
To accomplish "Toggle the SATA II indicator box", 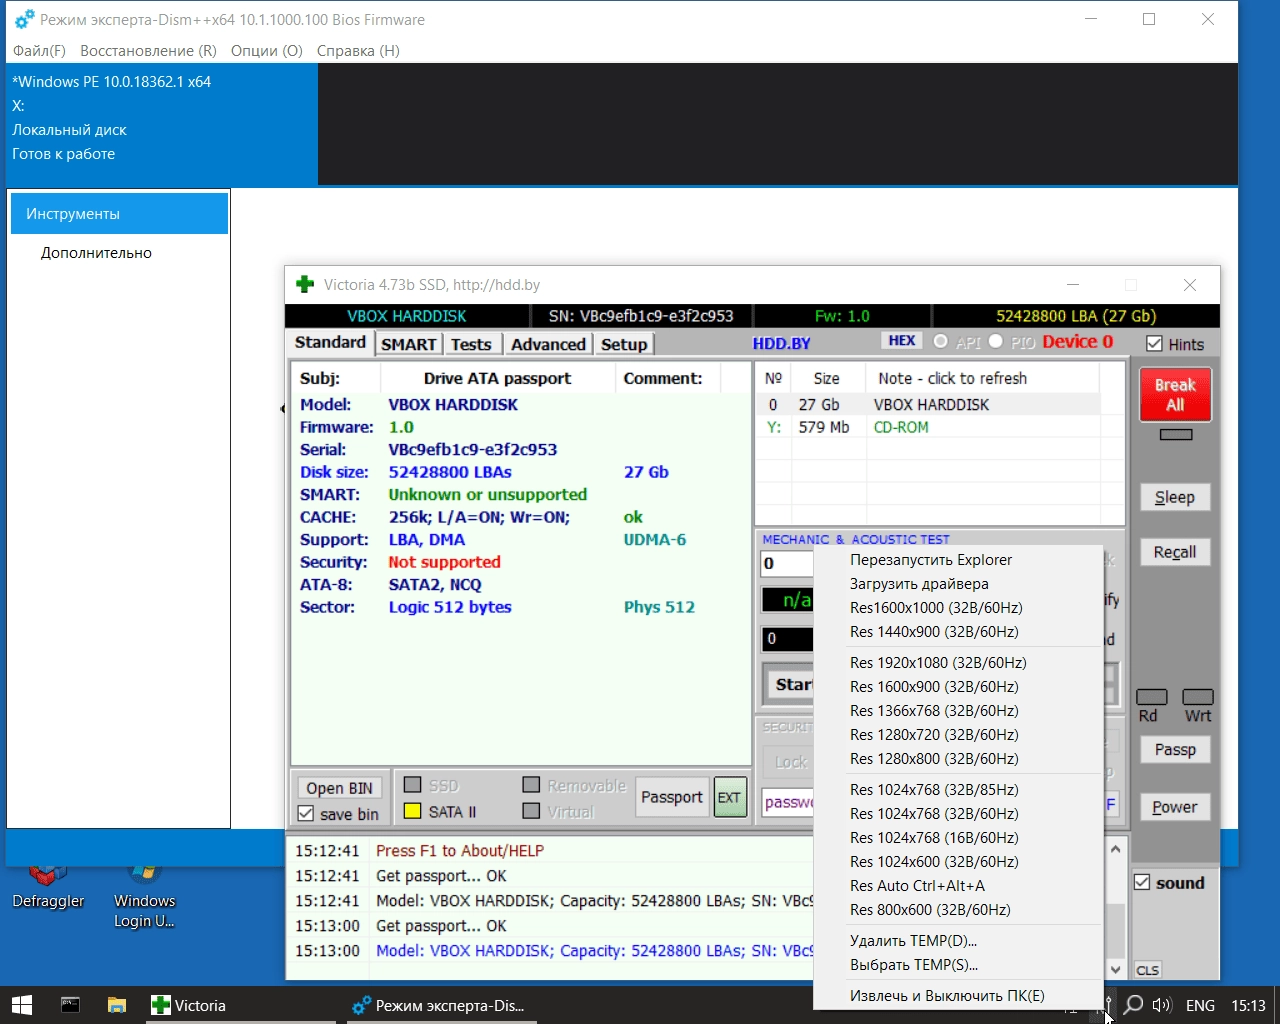I will [412, 811].
